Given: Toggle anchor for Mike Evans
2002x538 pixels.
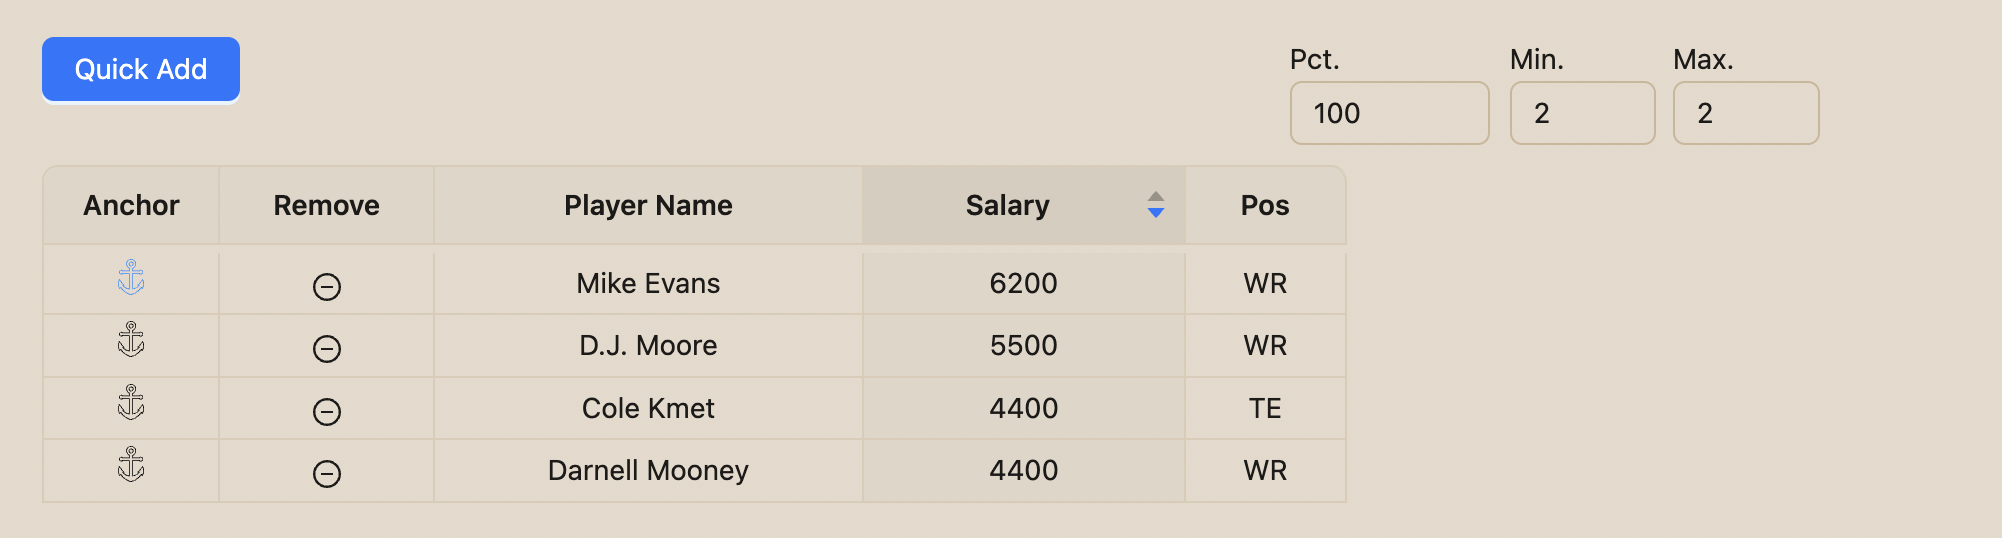Looking at the screenshot, I should (131, 278).
